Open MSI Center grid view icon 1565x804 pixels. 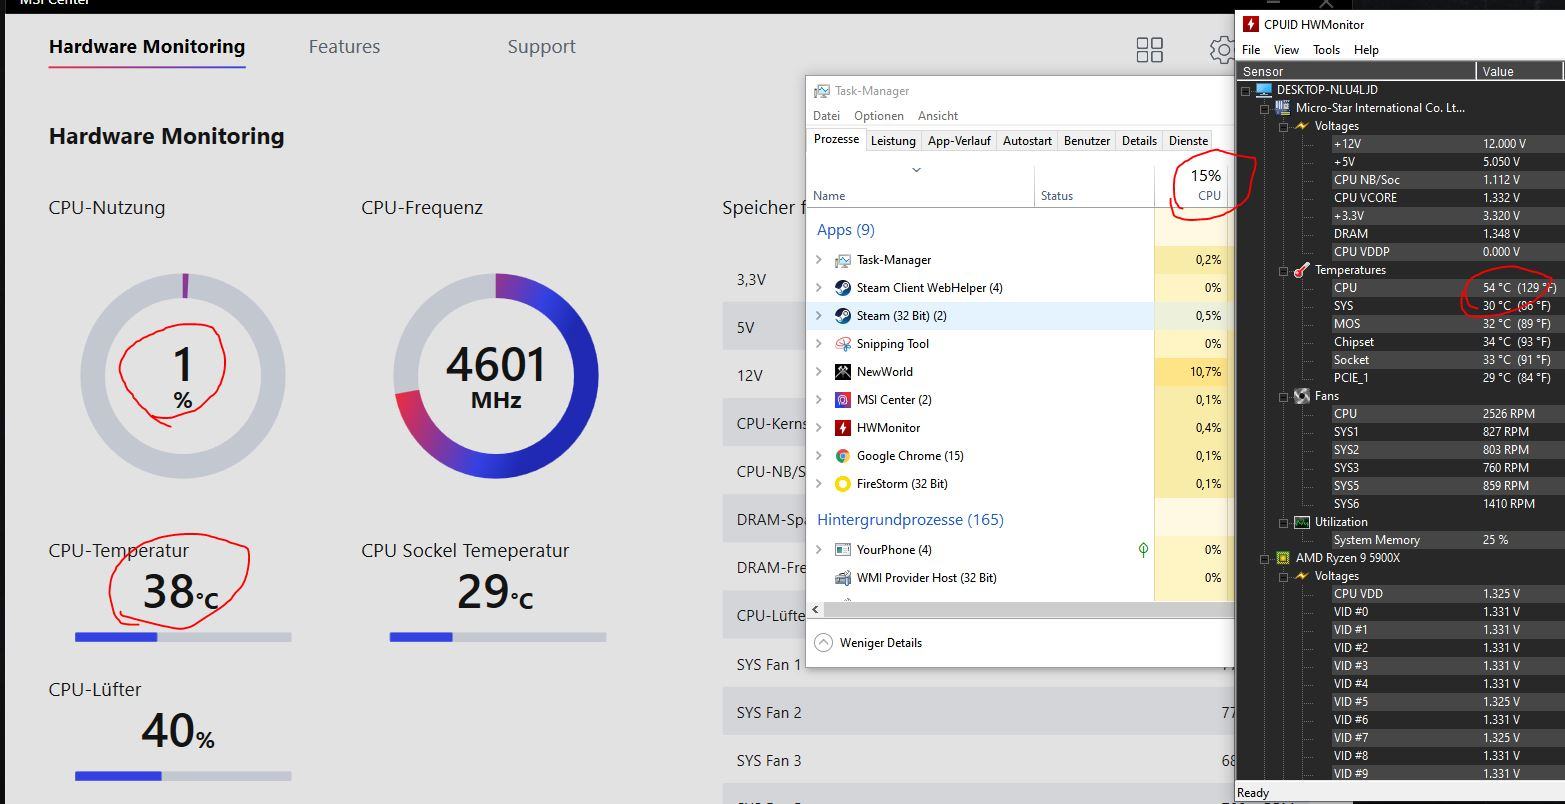click(1149, 49)
